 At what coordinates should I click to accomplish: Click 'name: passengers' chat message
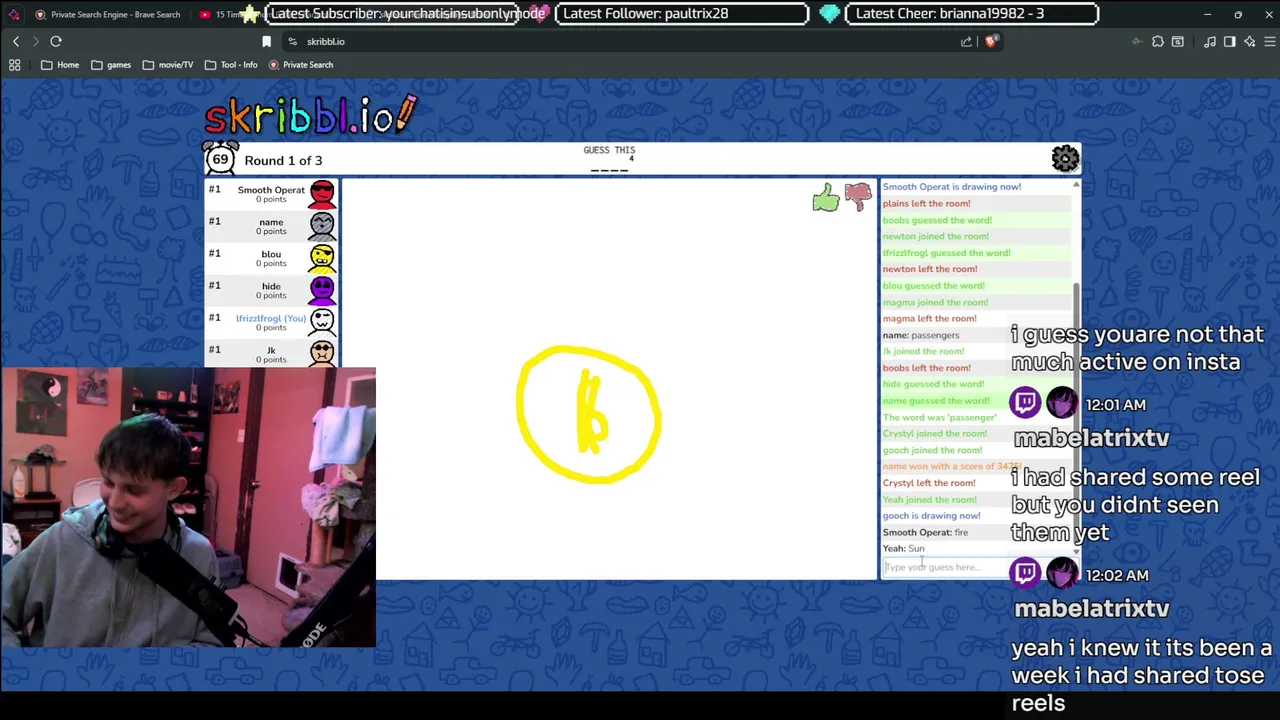pyautogui.click(x=920, y=335)
